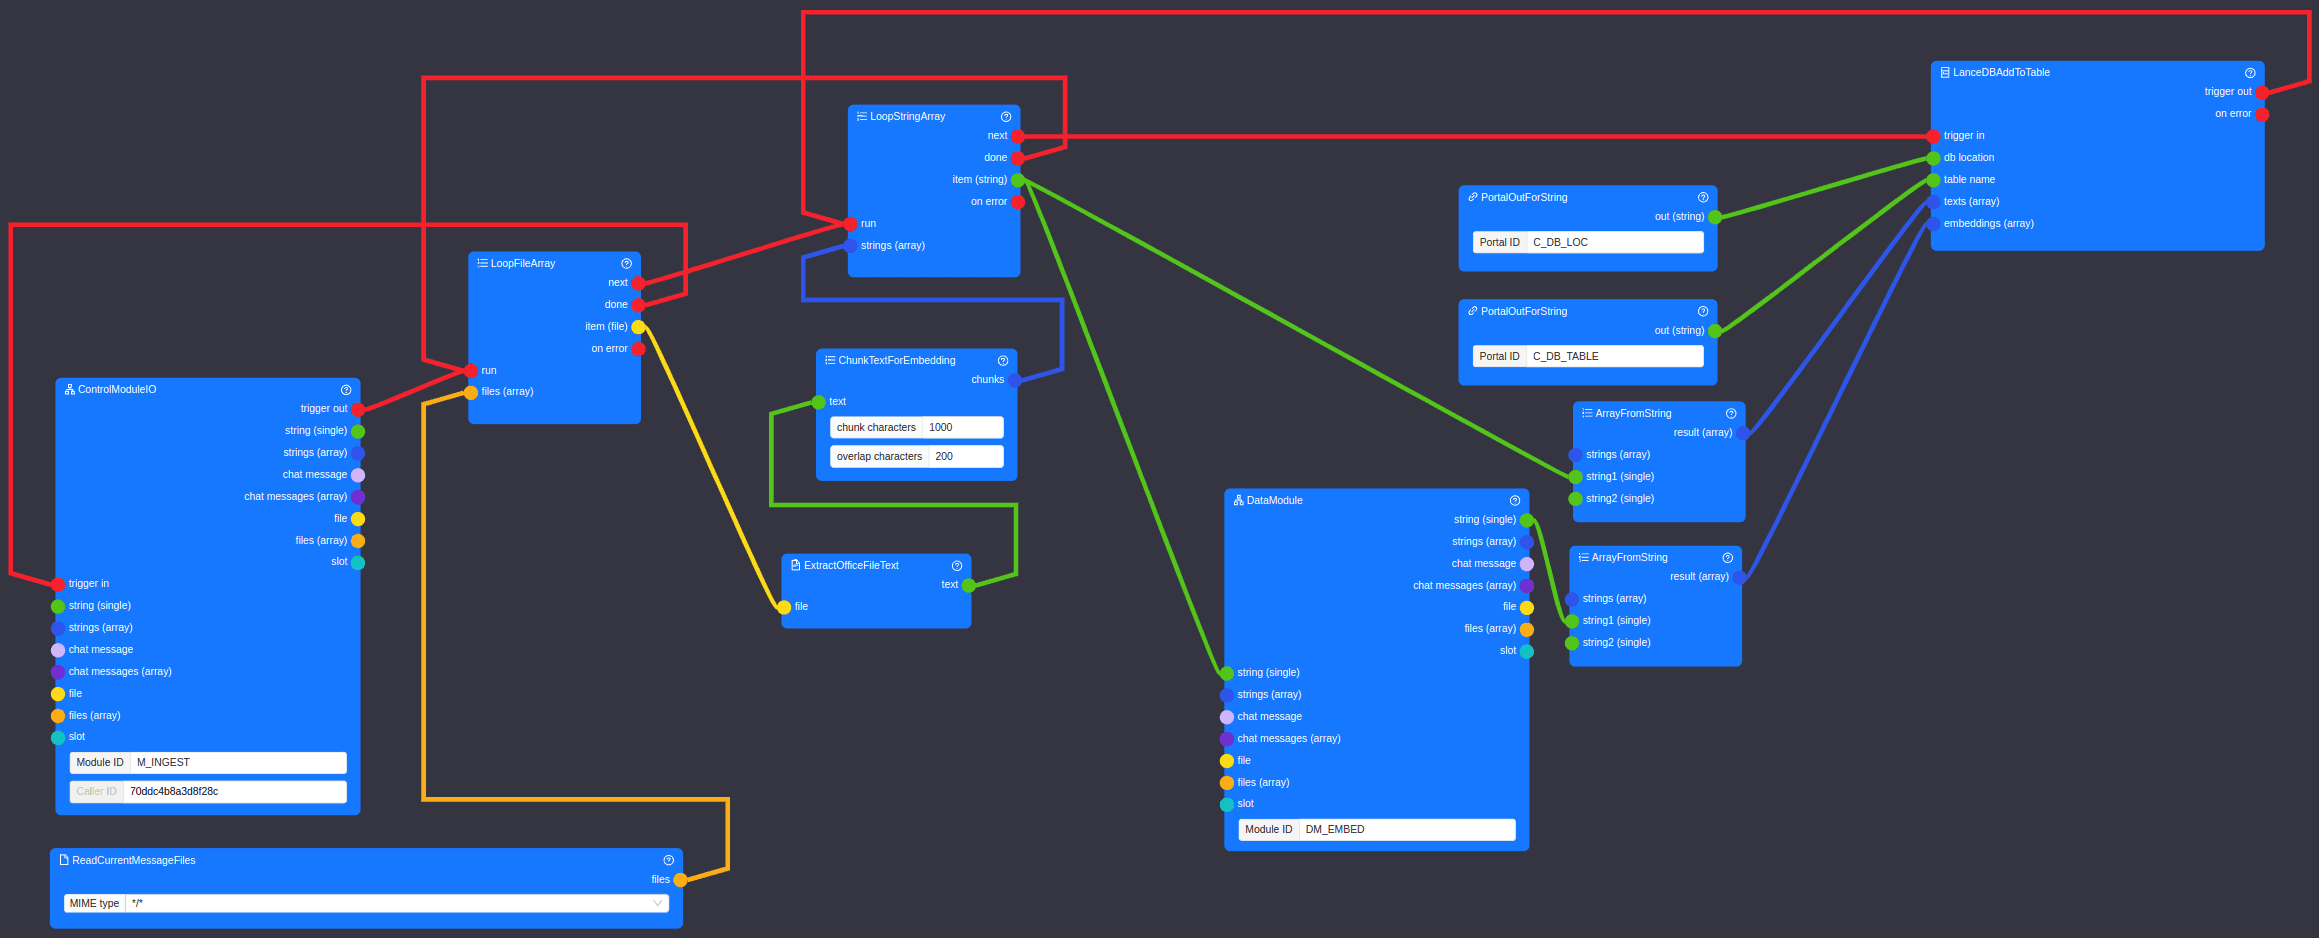
Task: Click ExtractOfficeFileText file input port
Action: click(784, 608)
